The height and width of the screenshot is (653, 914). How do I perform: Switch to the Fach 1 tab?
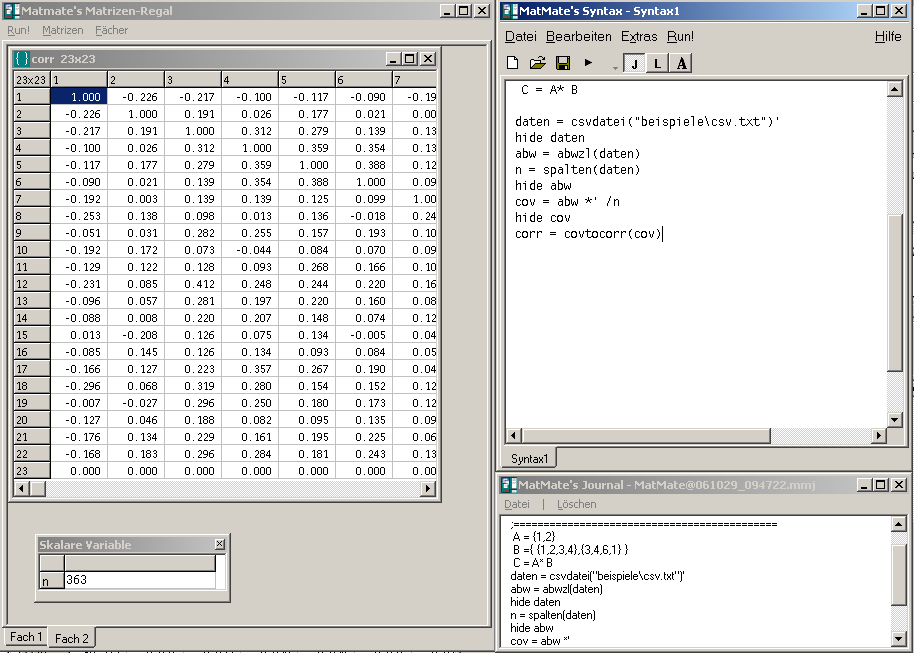coord(24,637)
